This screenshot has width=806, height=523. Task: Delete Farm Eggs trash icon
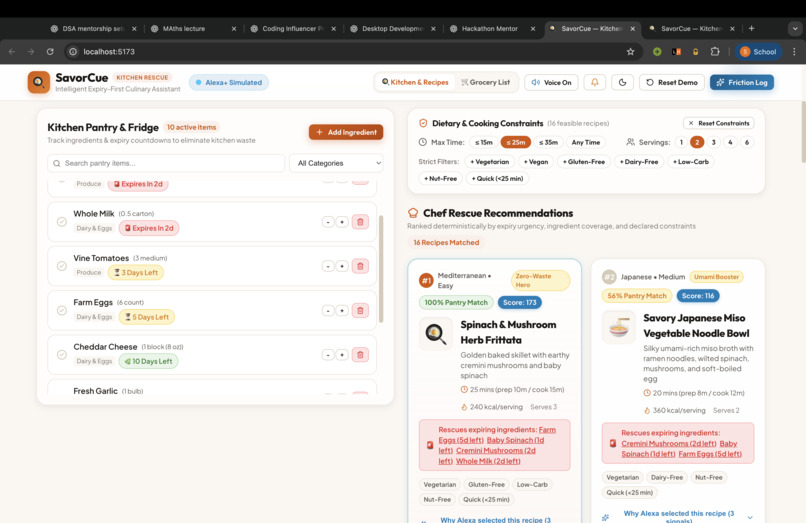[x=360, y=310]
